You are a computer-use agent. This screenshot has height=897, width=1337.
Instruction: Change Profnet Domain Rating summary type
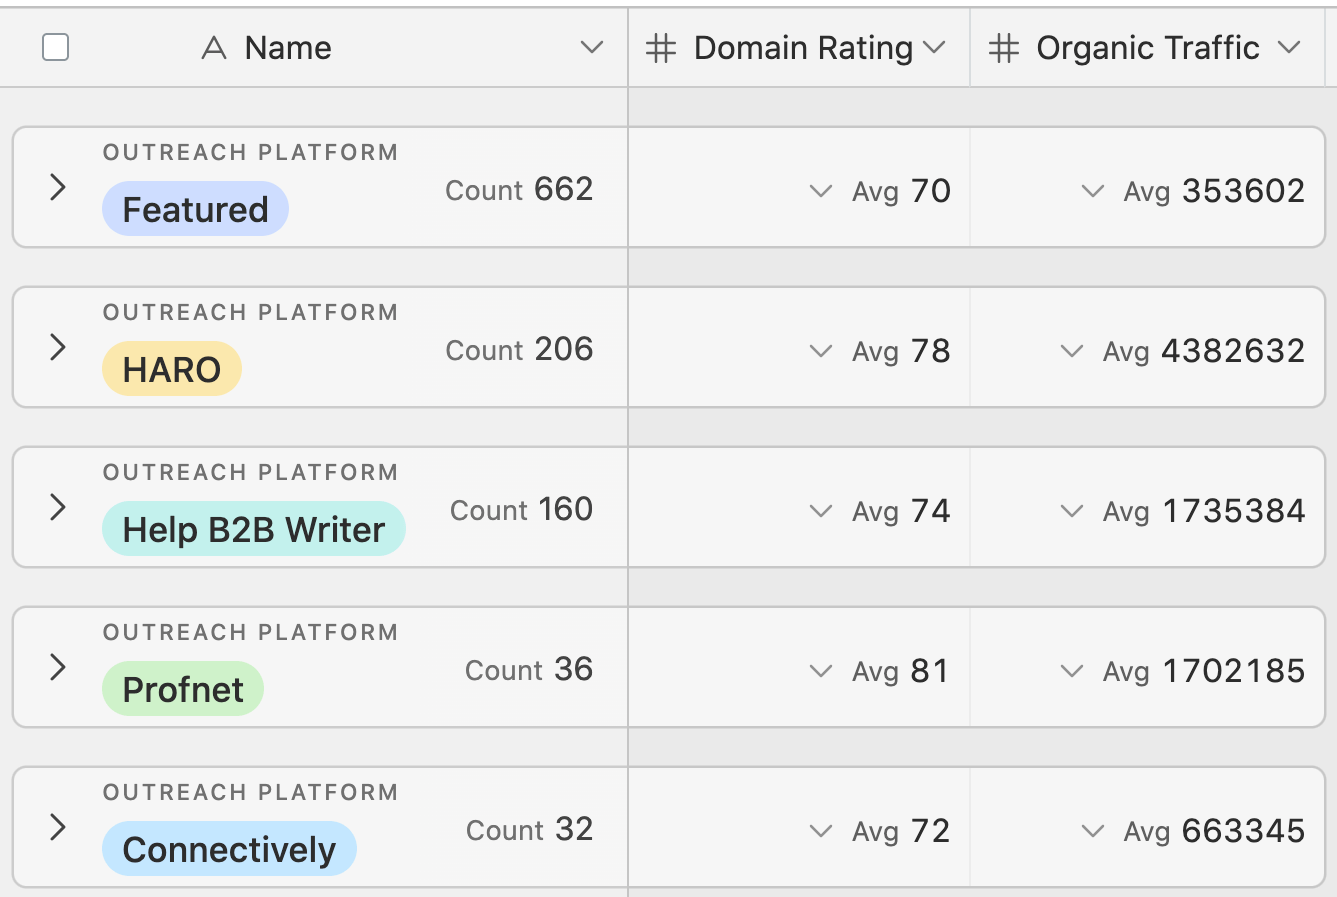pos(821,671)
